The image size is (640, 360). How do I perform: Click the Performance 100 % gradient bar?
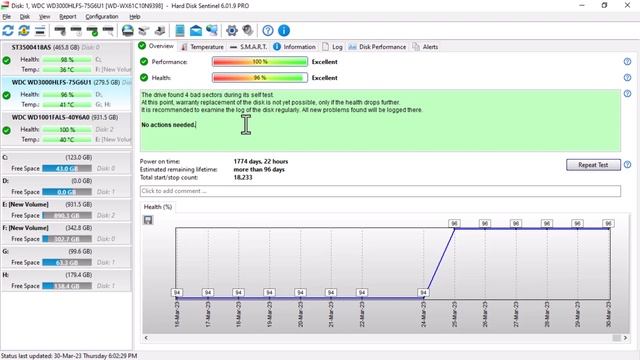(260, 62)
